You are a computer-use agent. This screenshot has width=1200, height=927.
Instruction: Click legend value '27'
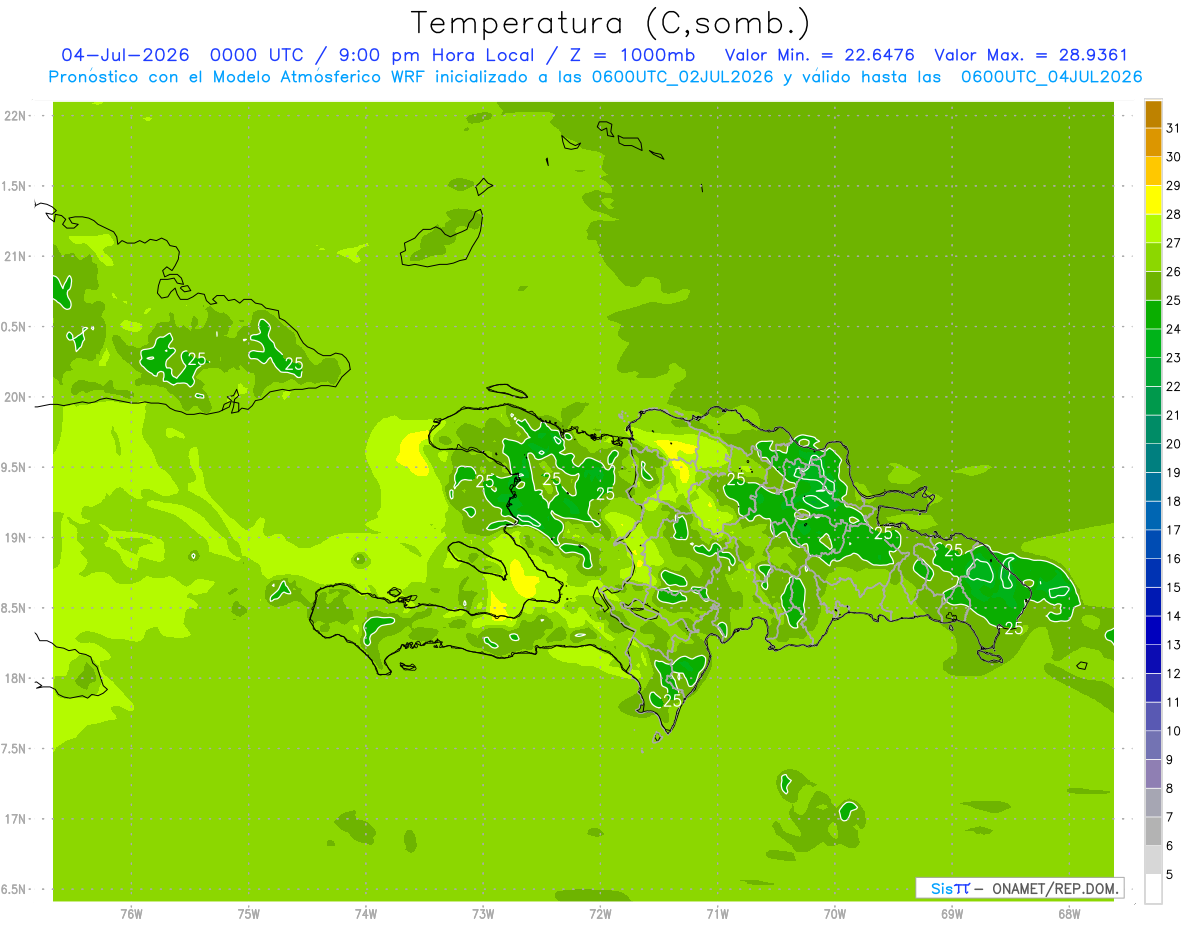tap(1173, 243)
